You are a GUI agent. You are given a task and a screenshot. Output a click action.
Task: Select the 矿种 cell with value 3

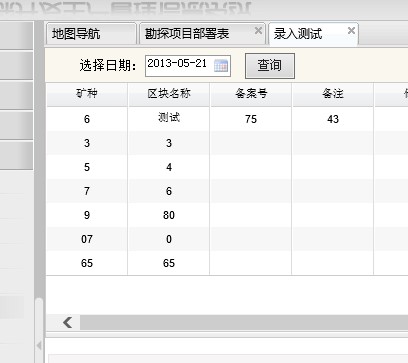[87, 143]
